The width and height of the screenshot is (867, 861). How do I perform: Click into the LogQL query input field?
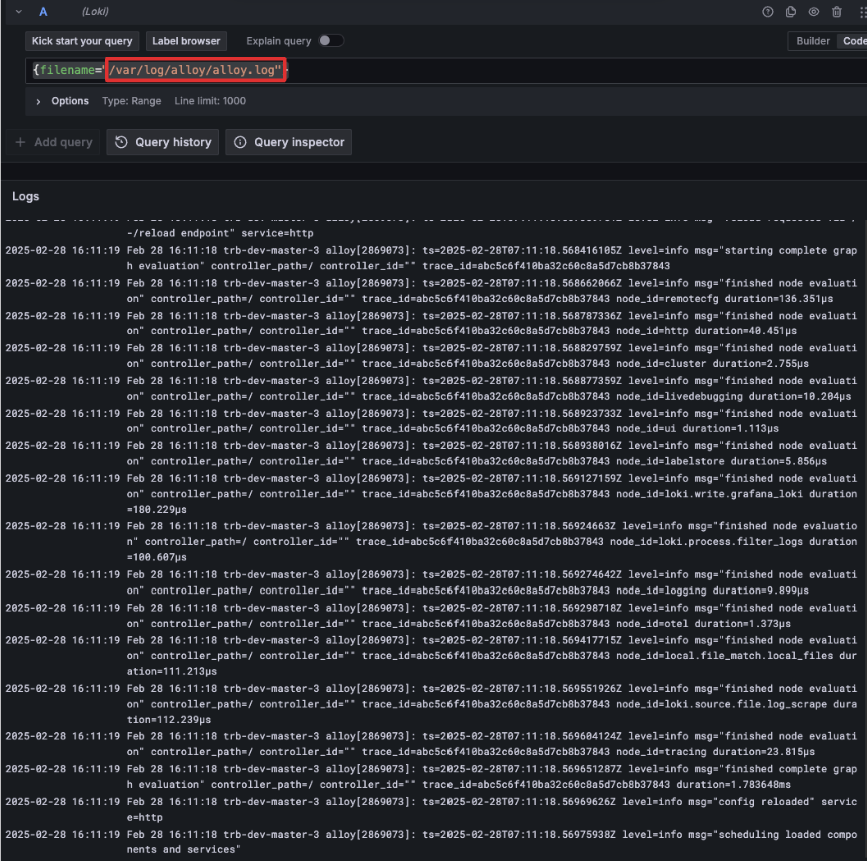click(x=446, y=70)
